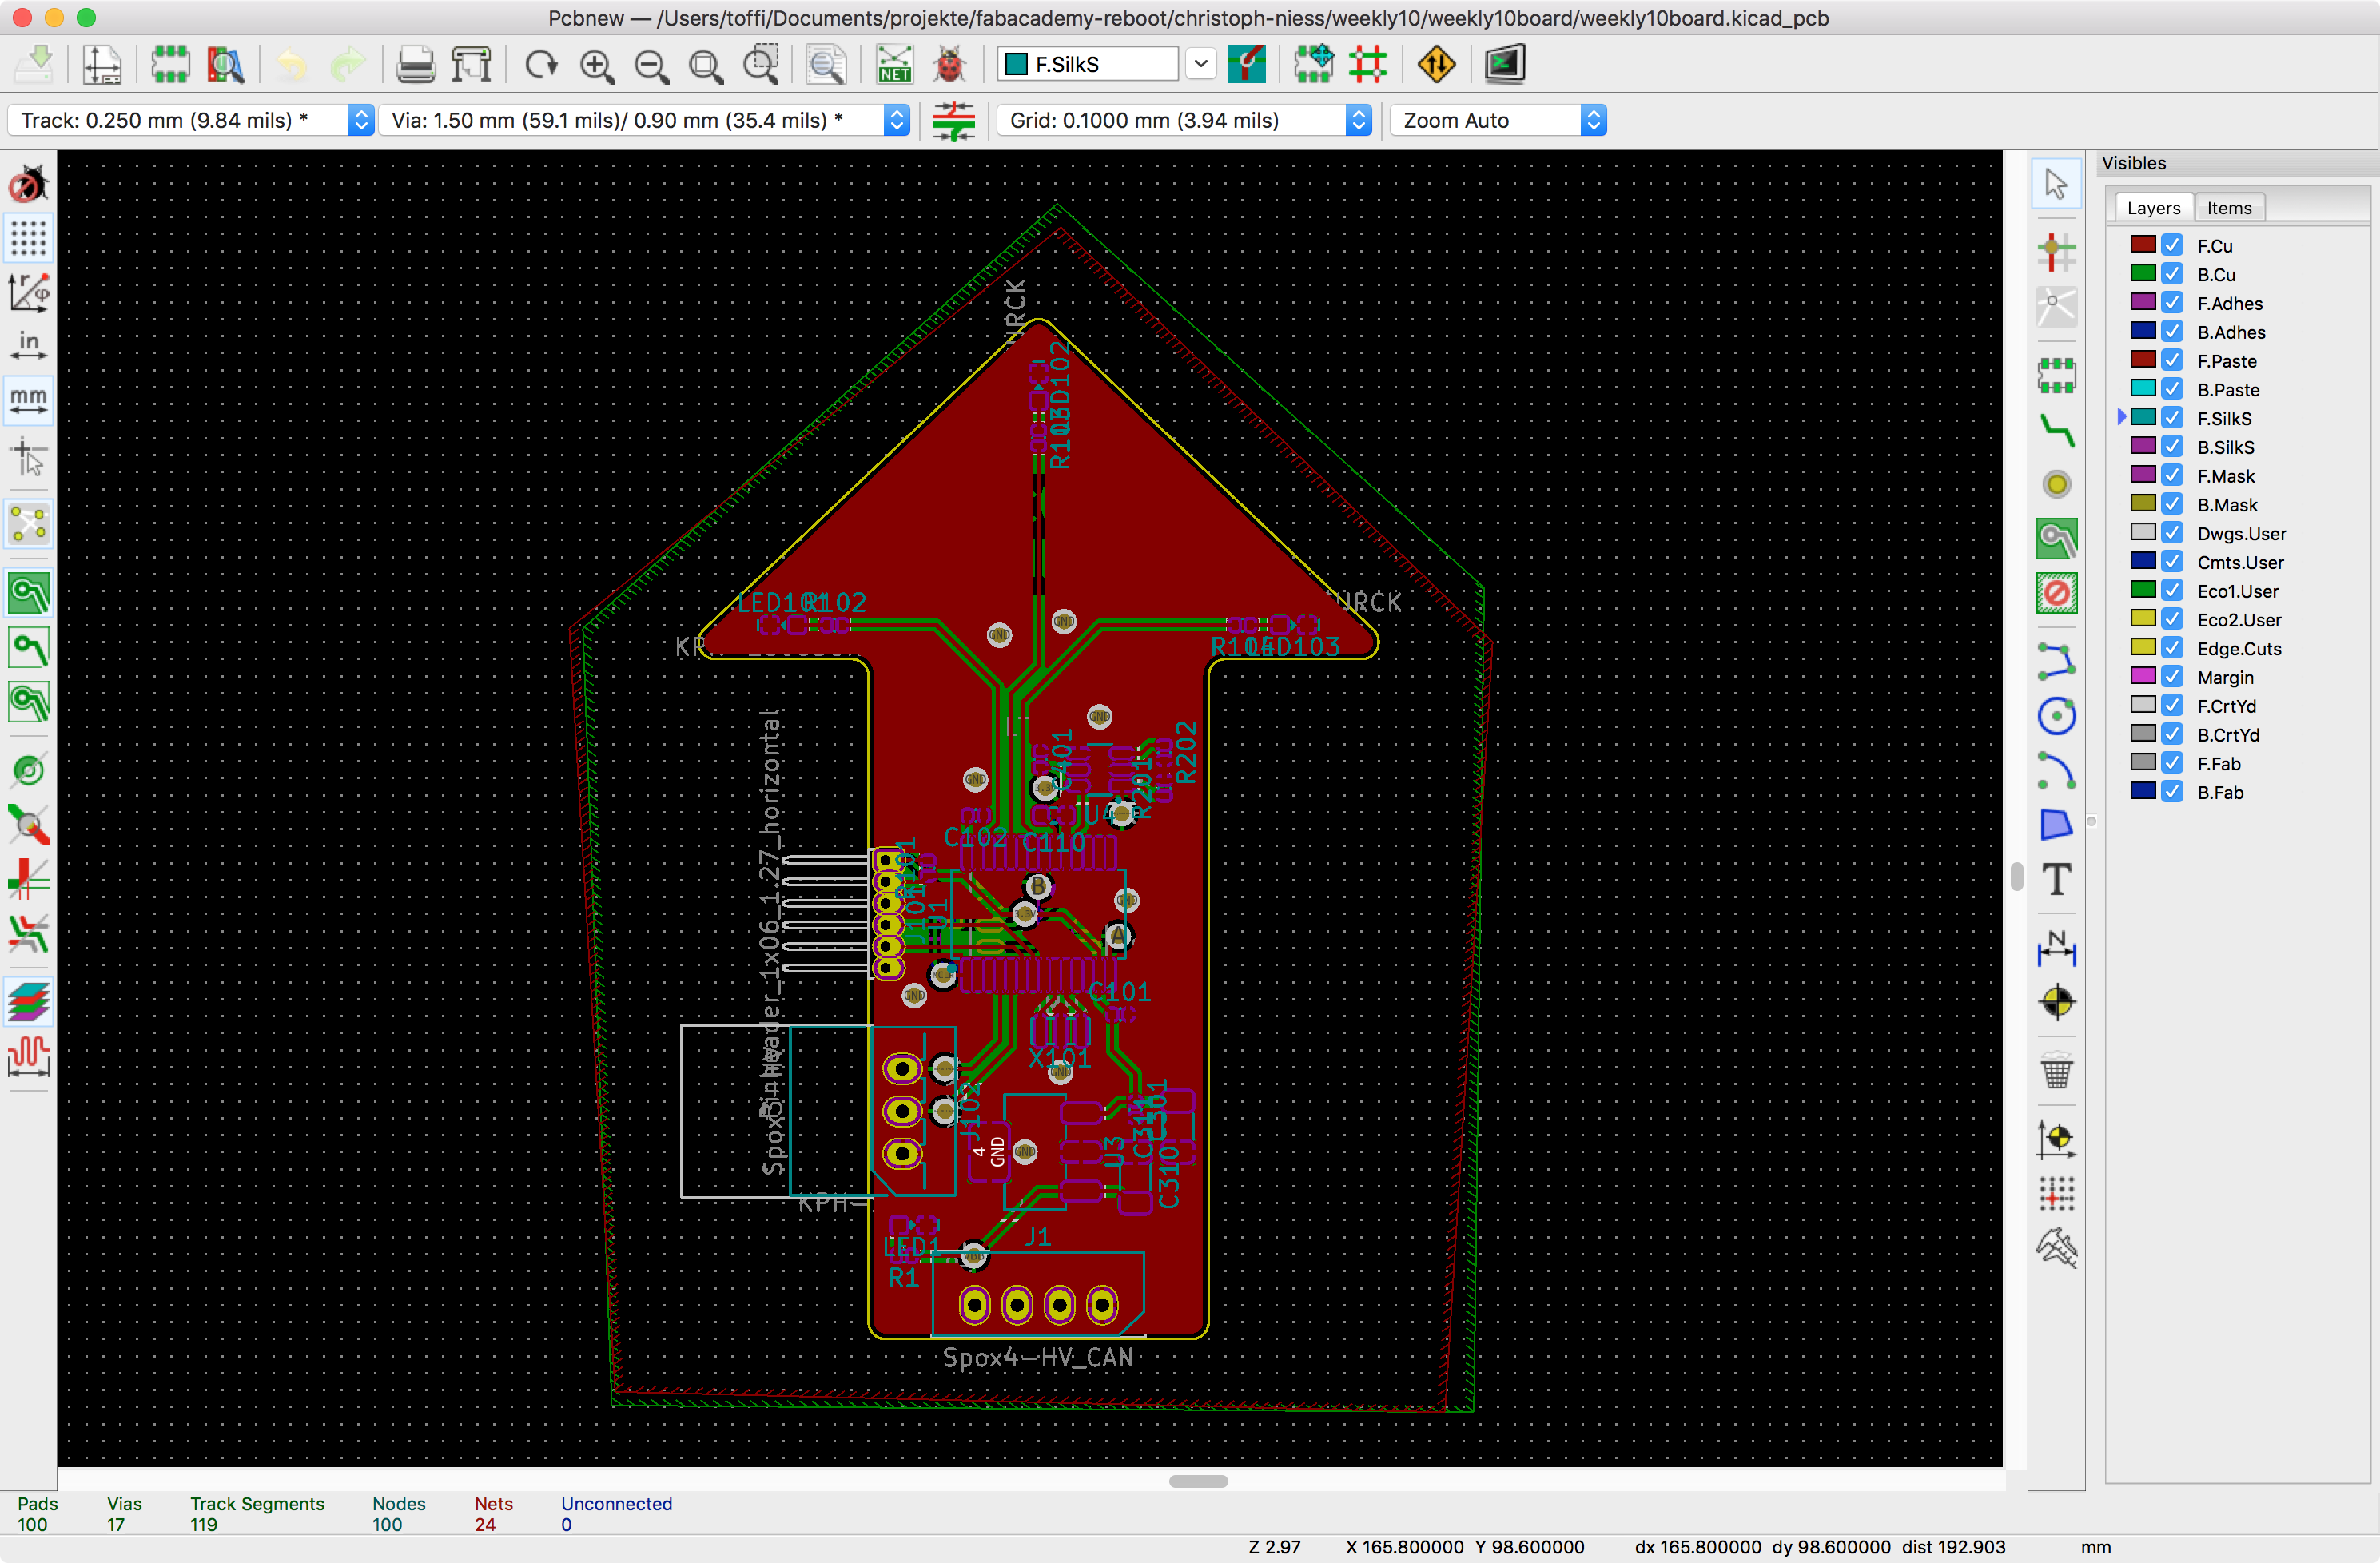Select the Highlight net tool

pyautogui.click(x=2056, y=252)
